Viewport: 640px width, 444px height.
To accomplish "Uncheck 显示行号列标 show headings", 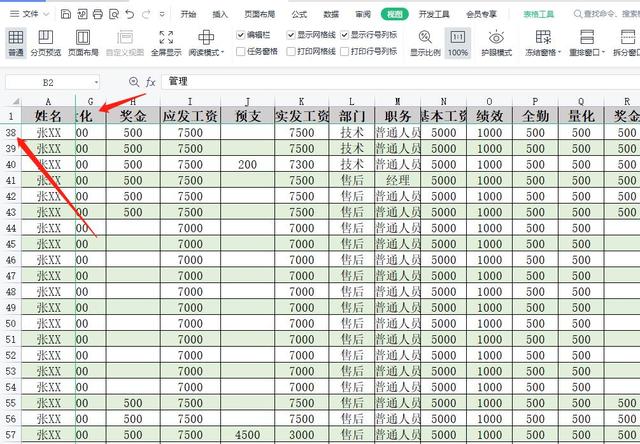I will 344,35.
